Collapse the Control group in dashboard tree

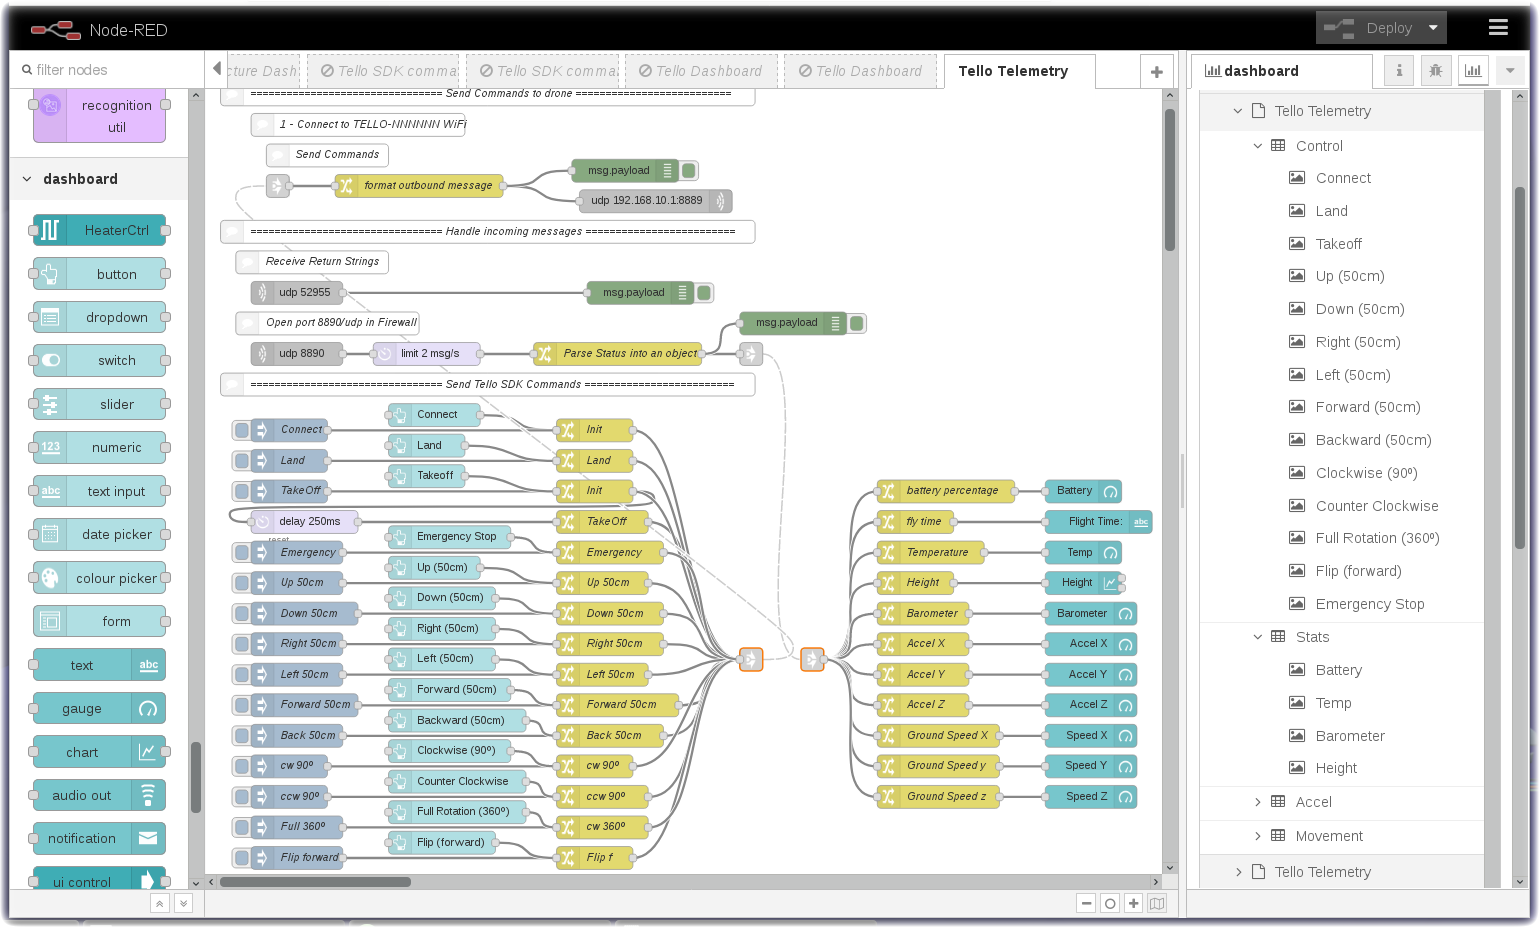(1258, 146)
